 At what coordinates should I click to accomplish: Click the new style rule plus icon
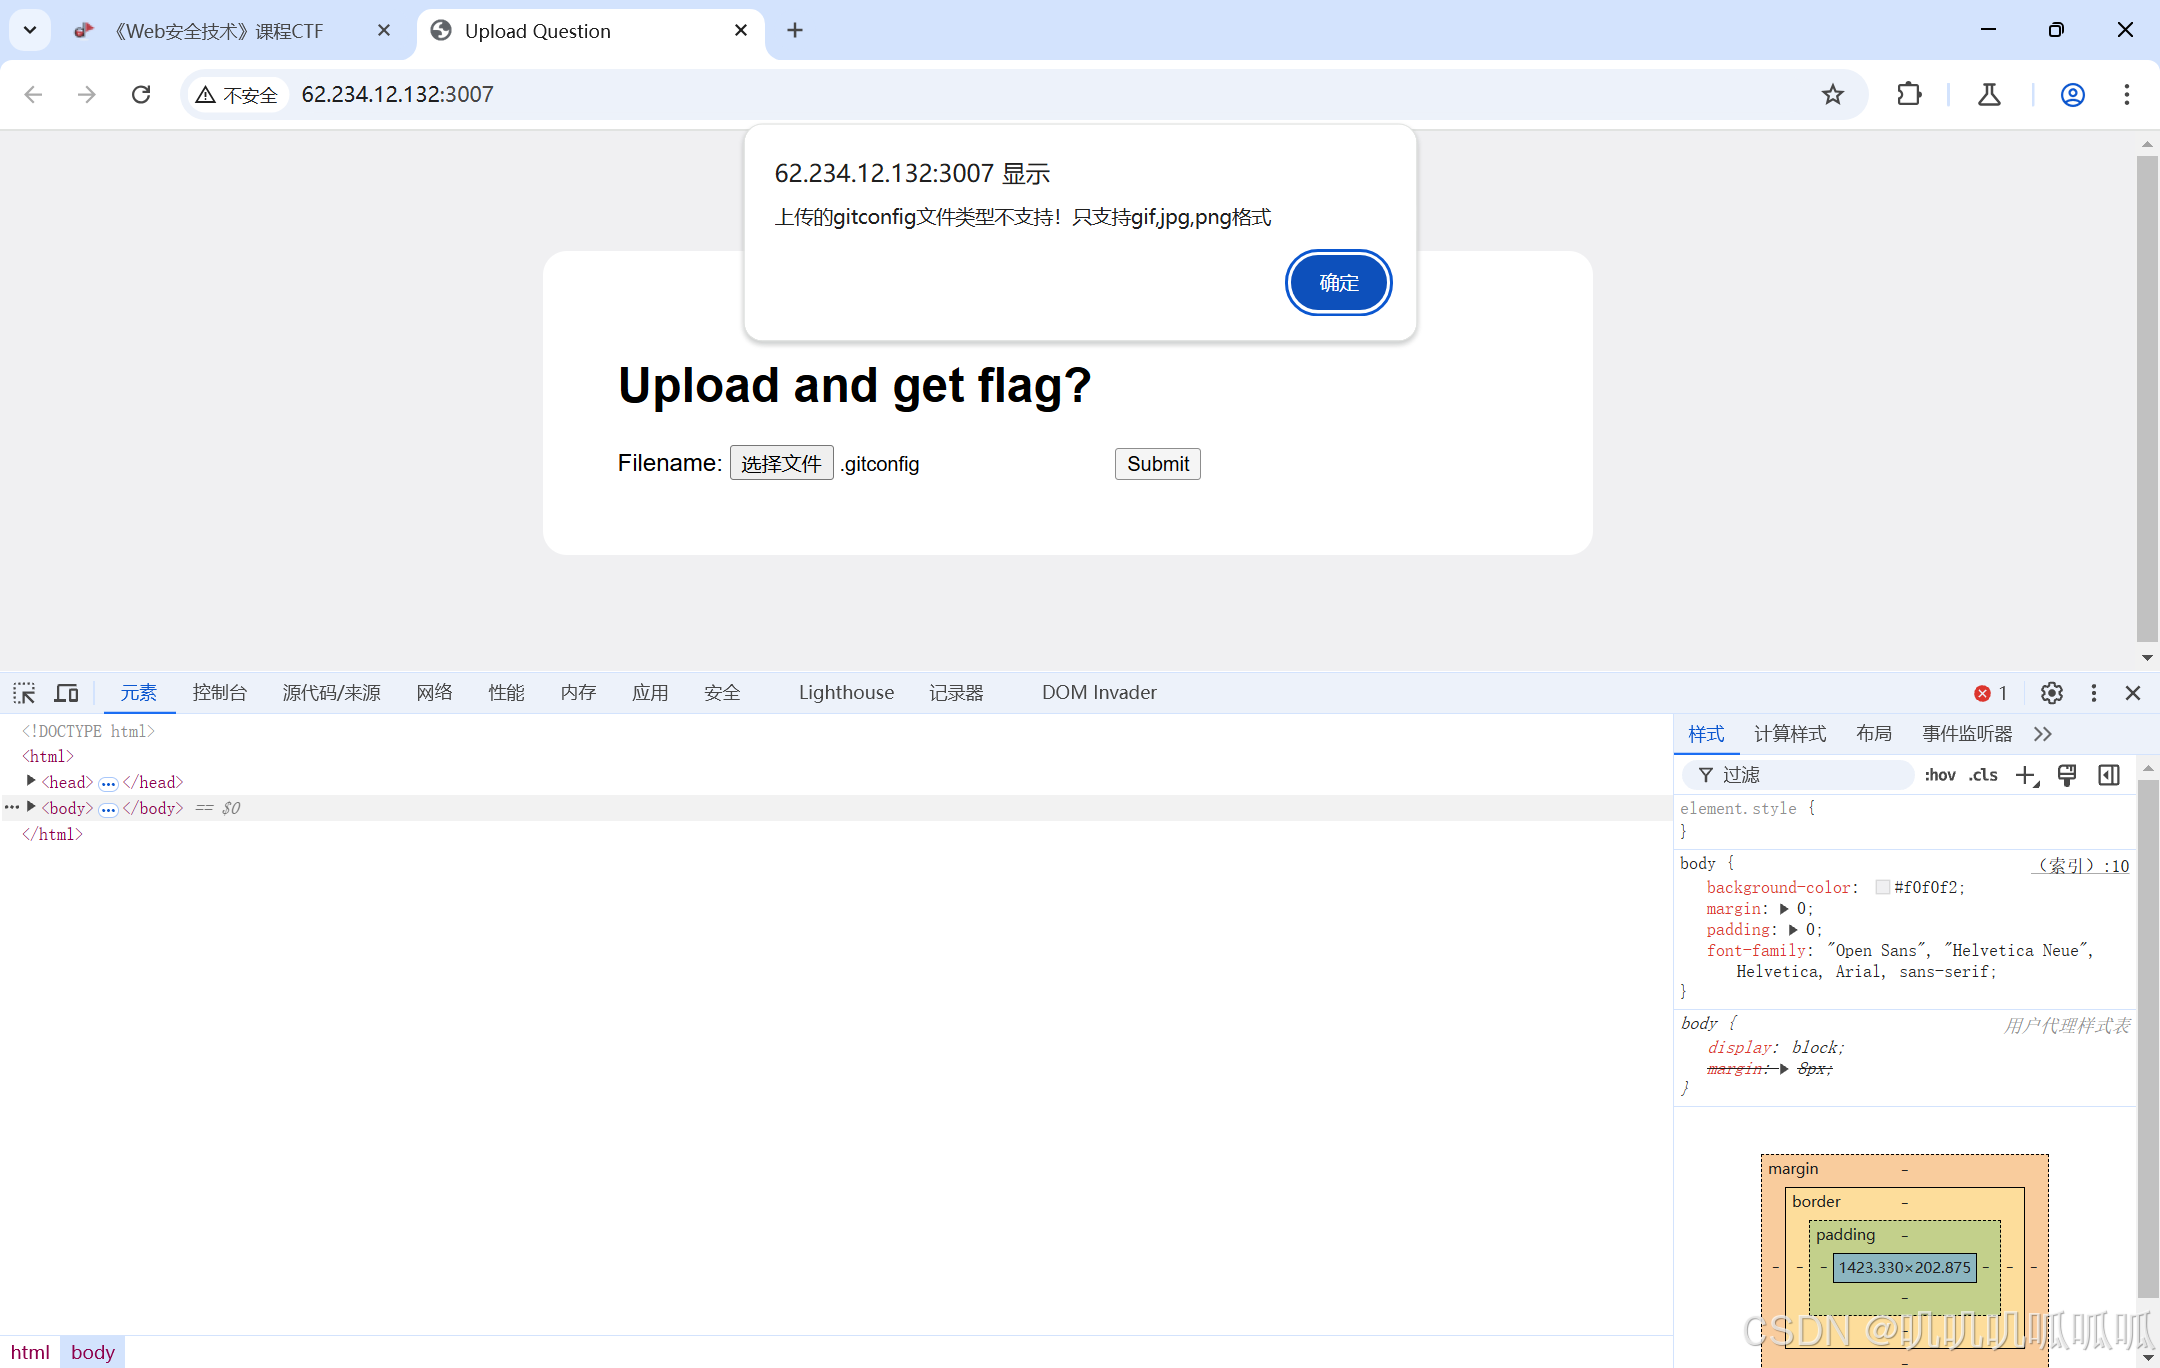[x=2026, y=775]
